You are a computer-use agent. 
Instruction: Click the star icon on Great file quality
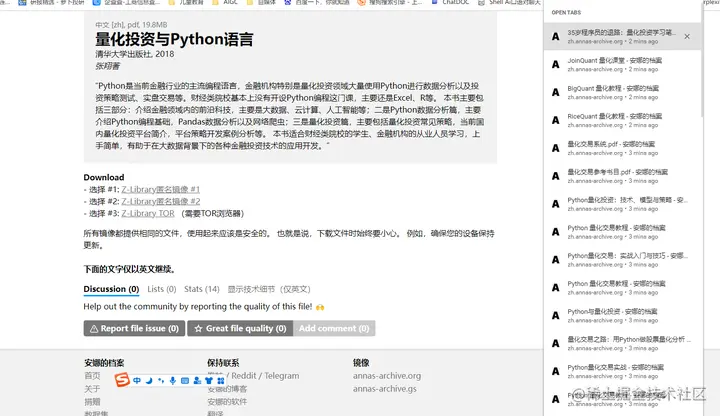(198, 329)
